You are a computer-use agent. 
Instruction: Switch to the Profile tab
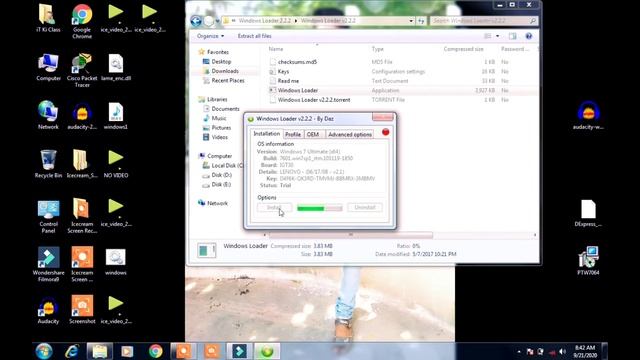[293, 134]
